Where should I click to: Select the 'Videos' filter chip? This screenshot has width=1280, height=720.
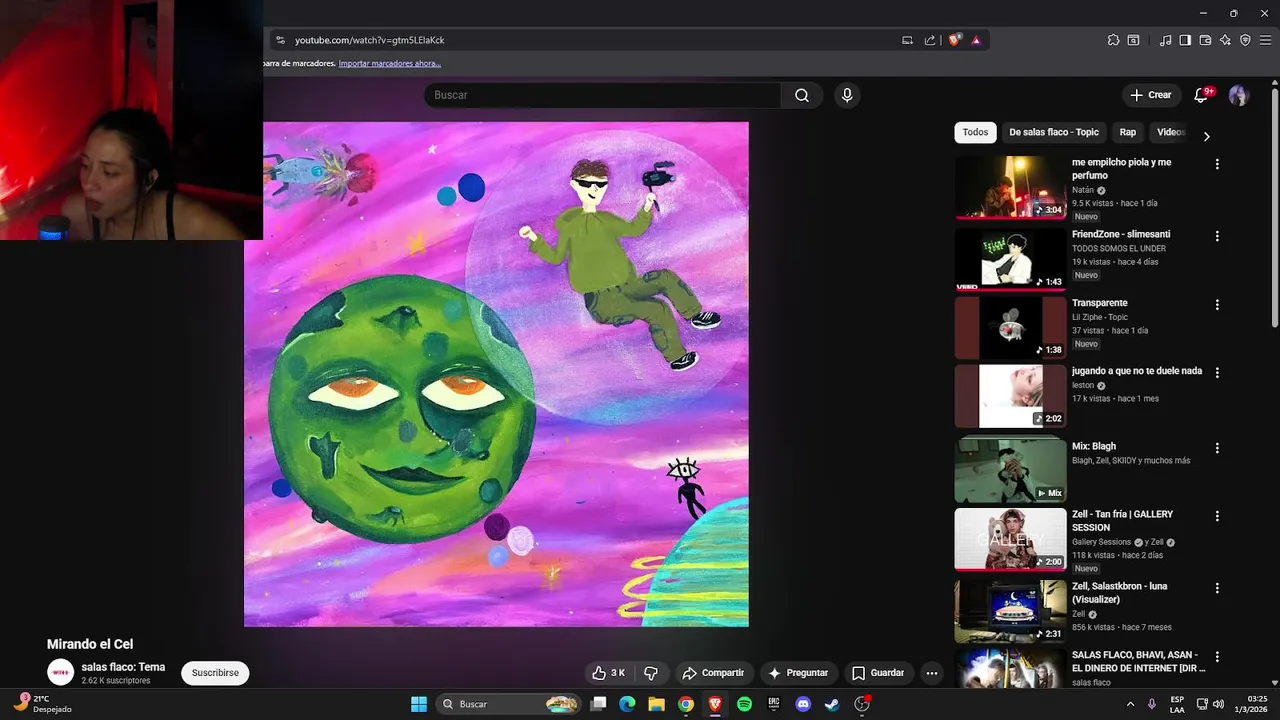(1170, 132)
